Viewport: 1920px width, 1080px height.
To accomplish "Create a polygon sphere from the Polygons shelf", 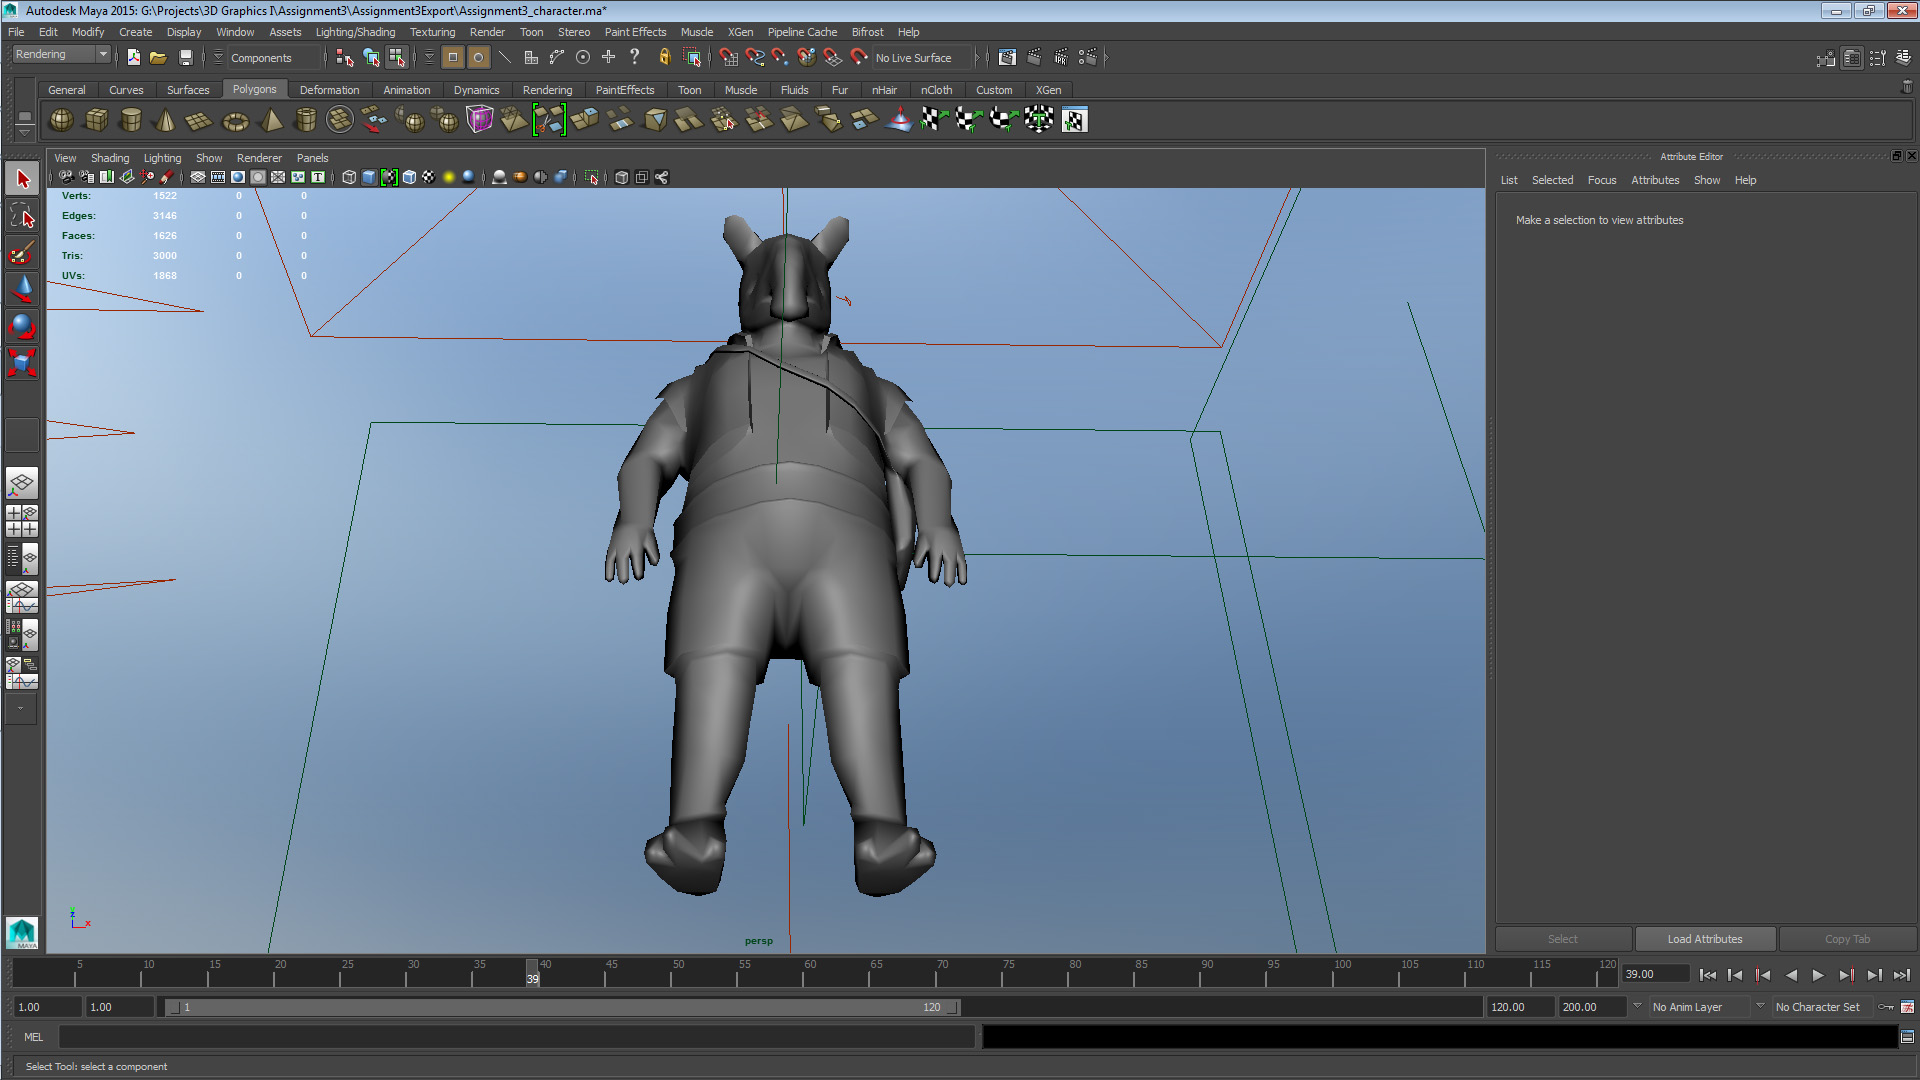I will point(60,120).
